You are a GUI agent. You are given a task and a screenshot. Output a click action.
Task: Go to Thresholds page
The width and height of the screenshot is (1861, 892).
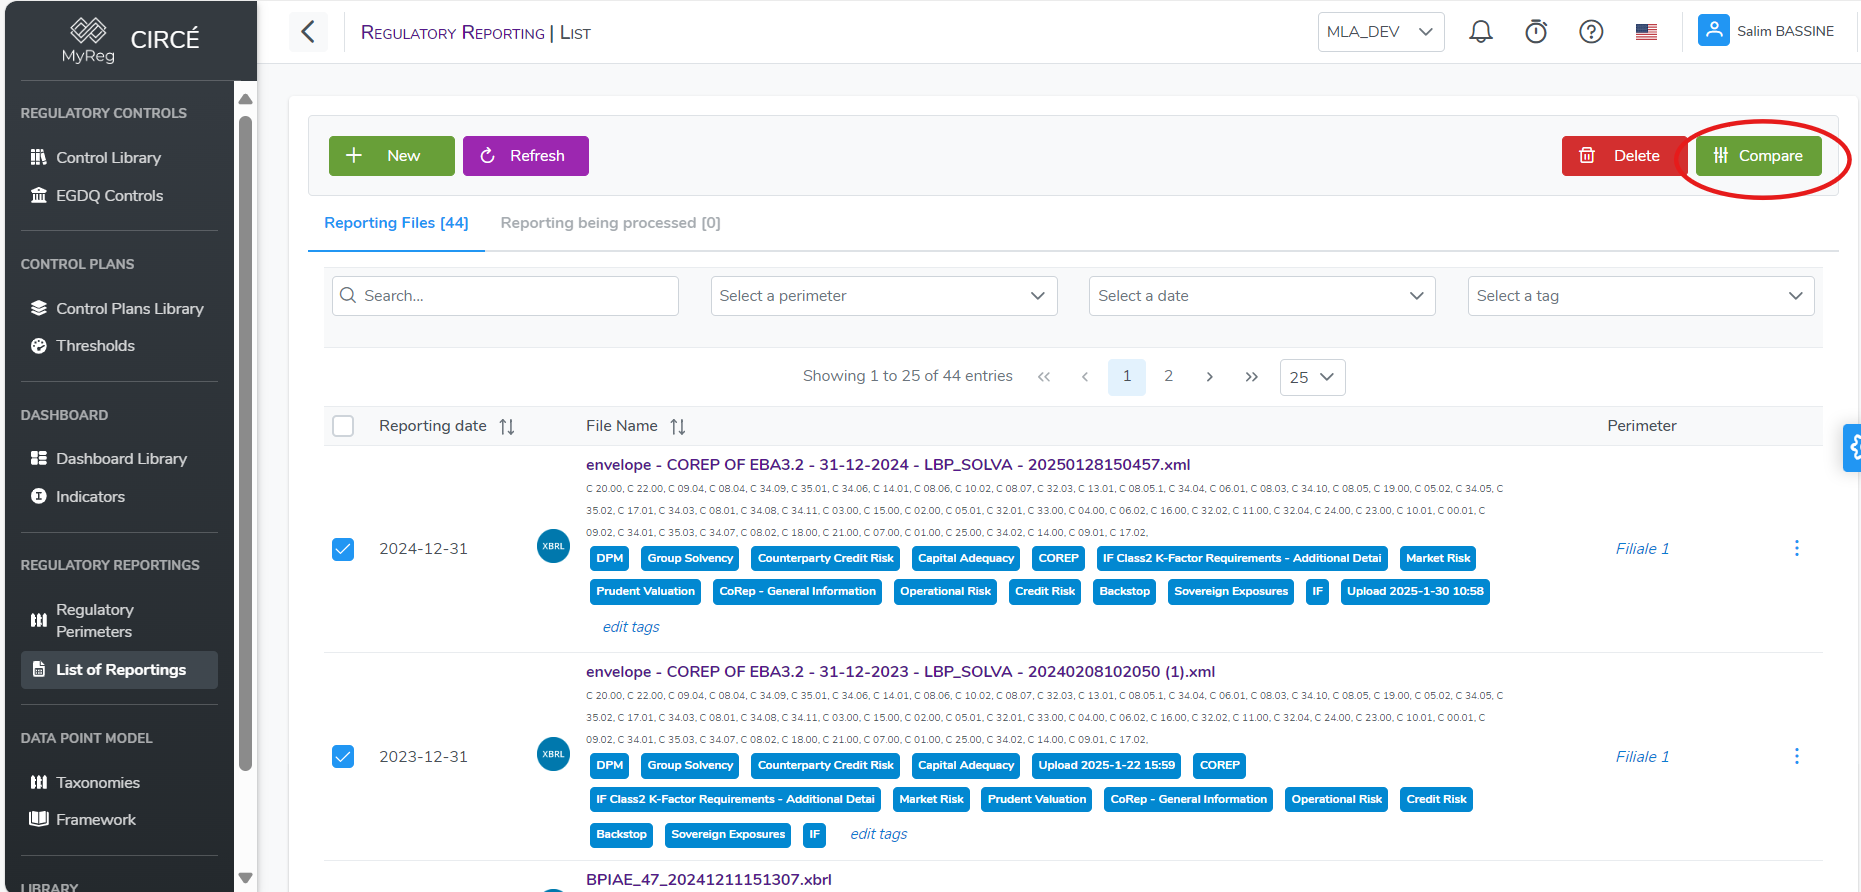coord(95,345)
